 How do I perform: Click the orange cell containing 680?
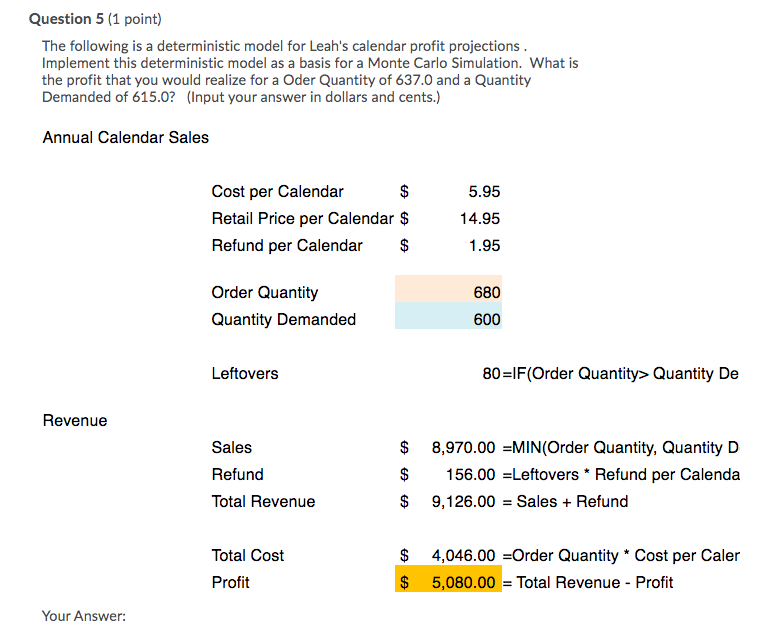448,289
